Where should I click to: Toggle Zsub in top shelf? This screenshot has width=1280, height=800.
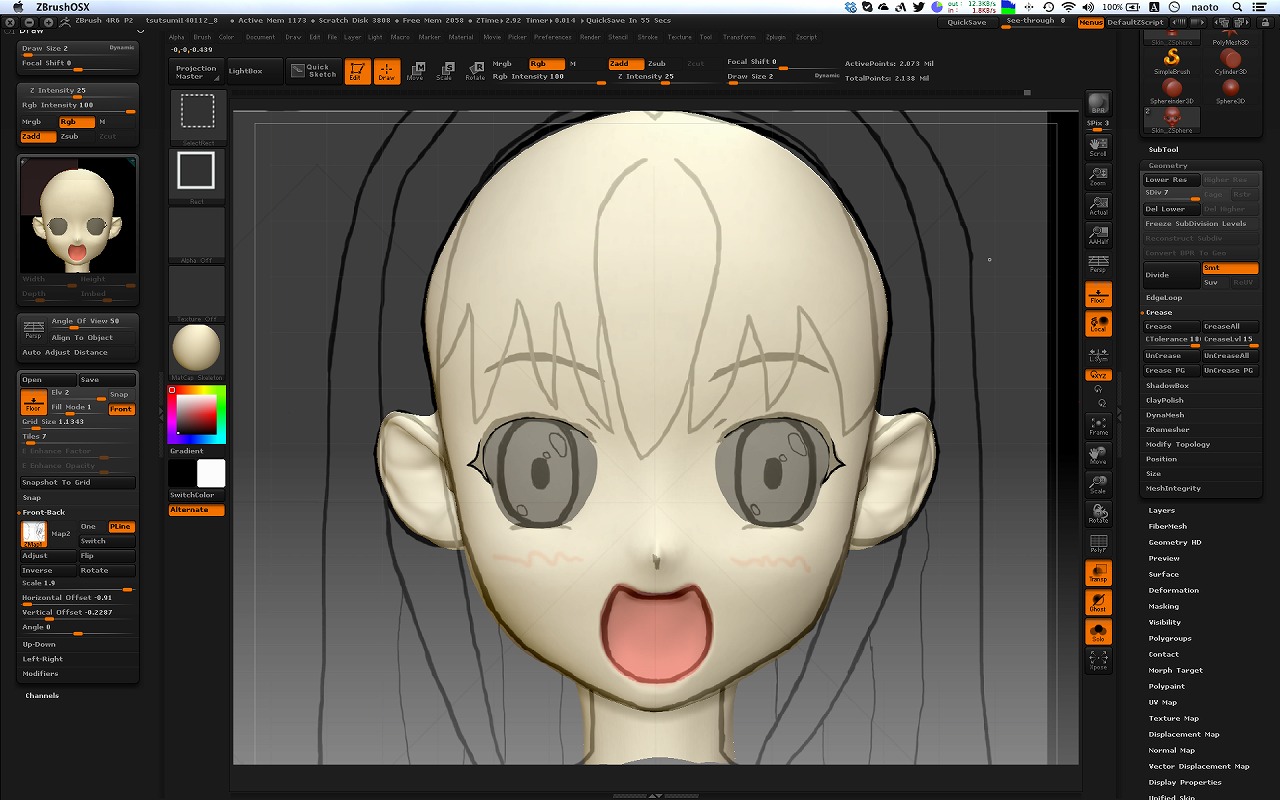[662, 64]
